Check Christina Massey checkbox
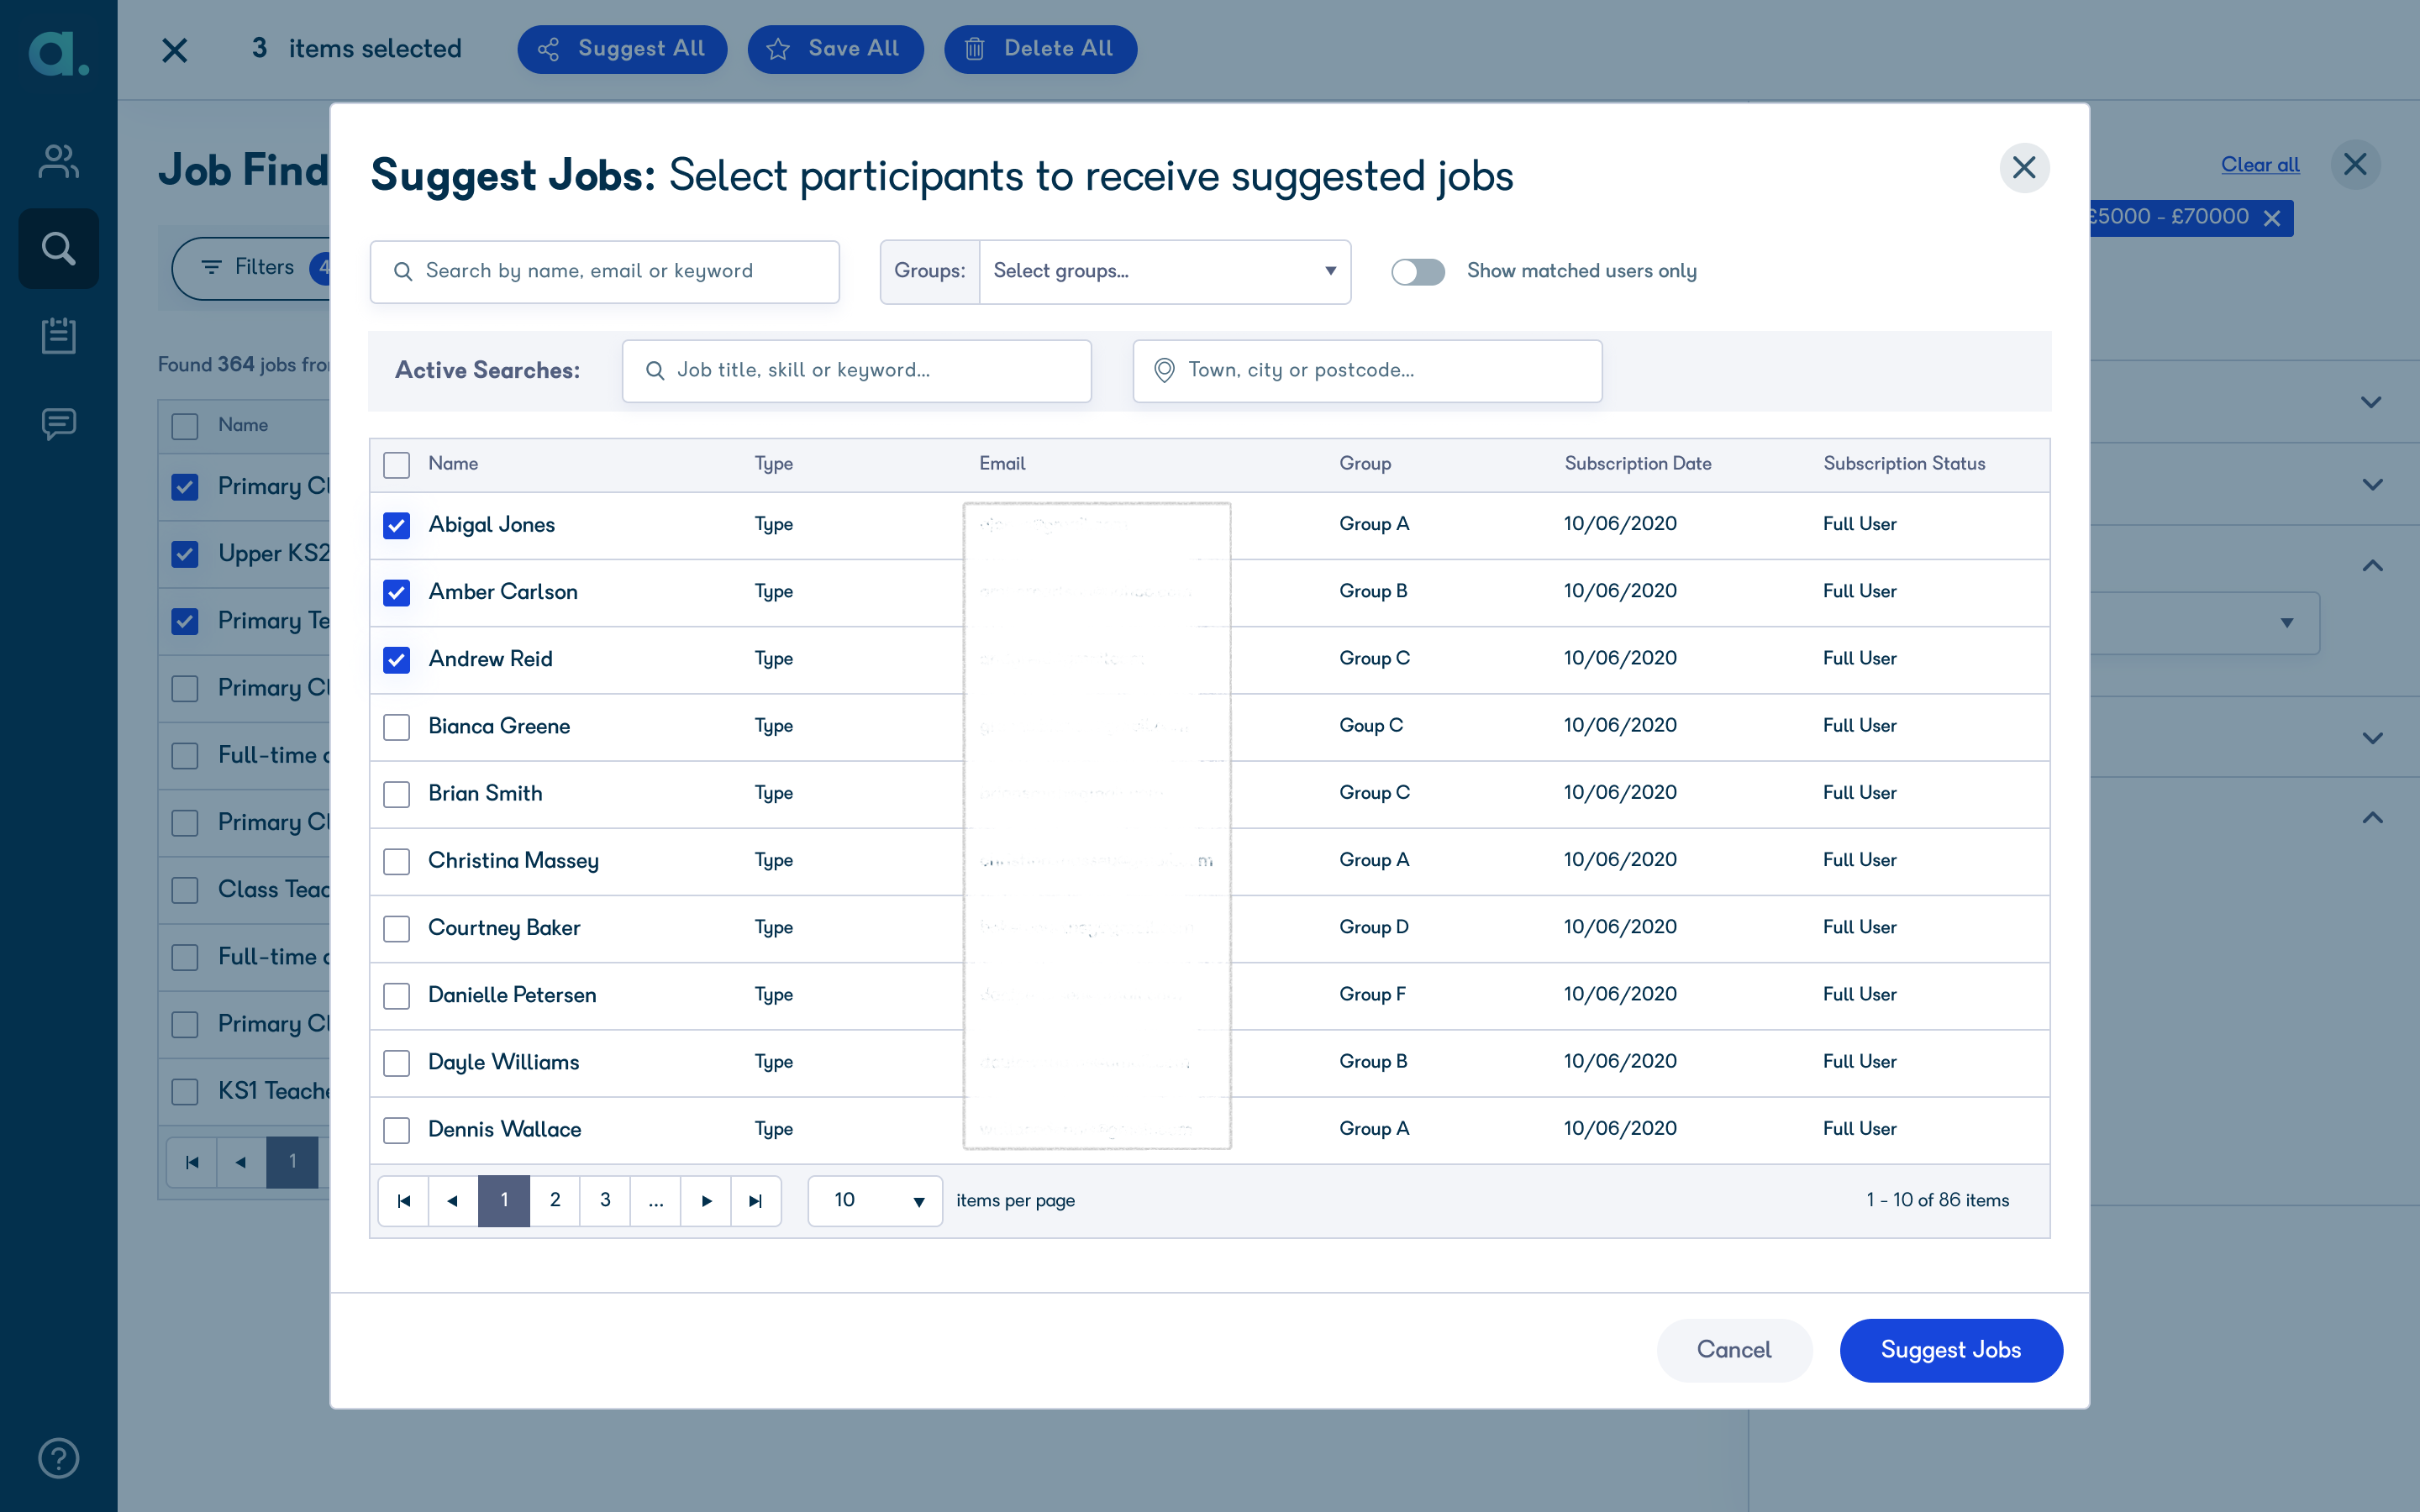The height and width of the screenshot is (1512, 2420). click(x=397, y=861)
